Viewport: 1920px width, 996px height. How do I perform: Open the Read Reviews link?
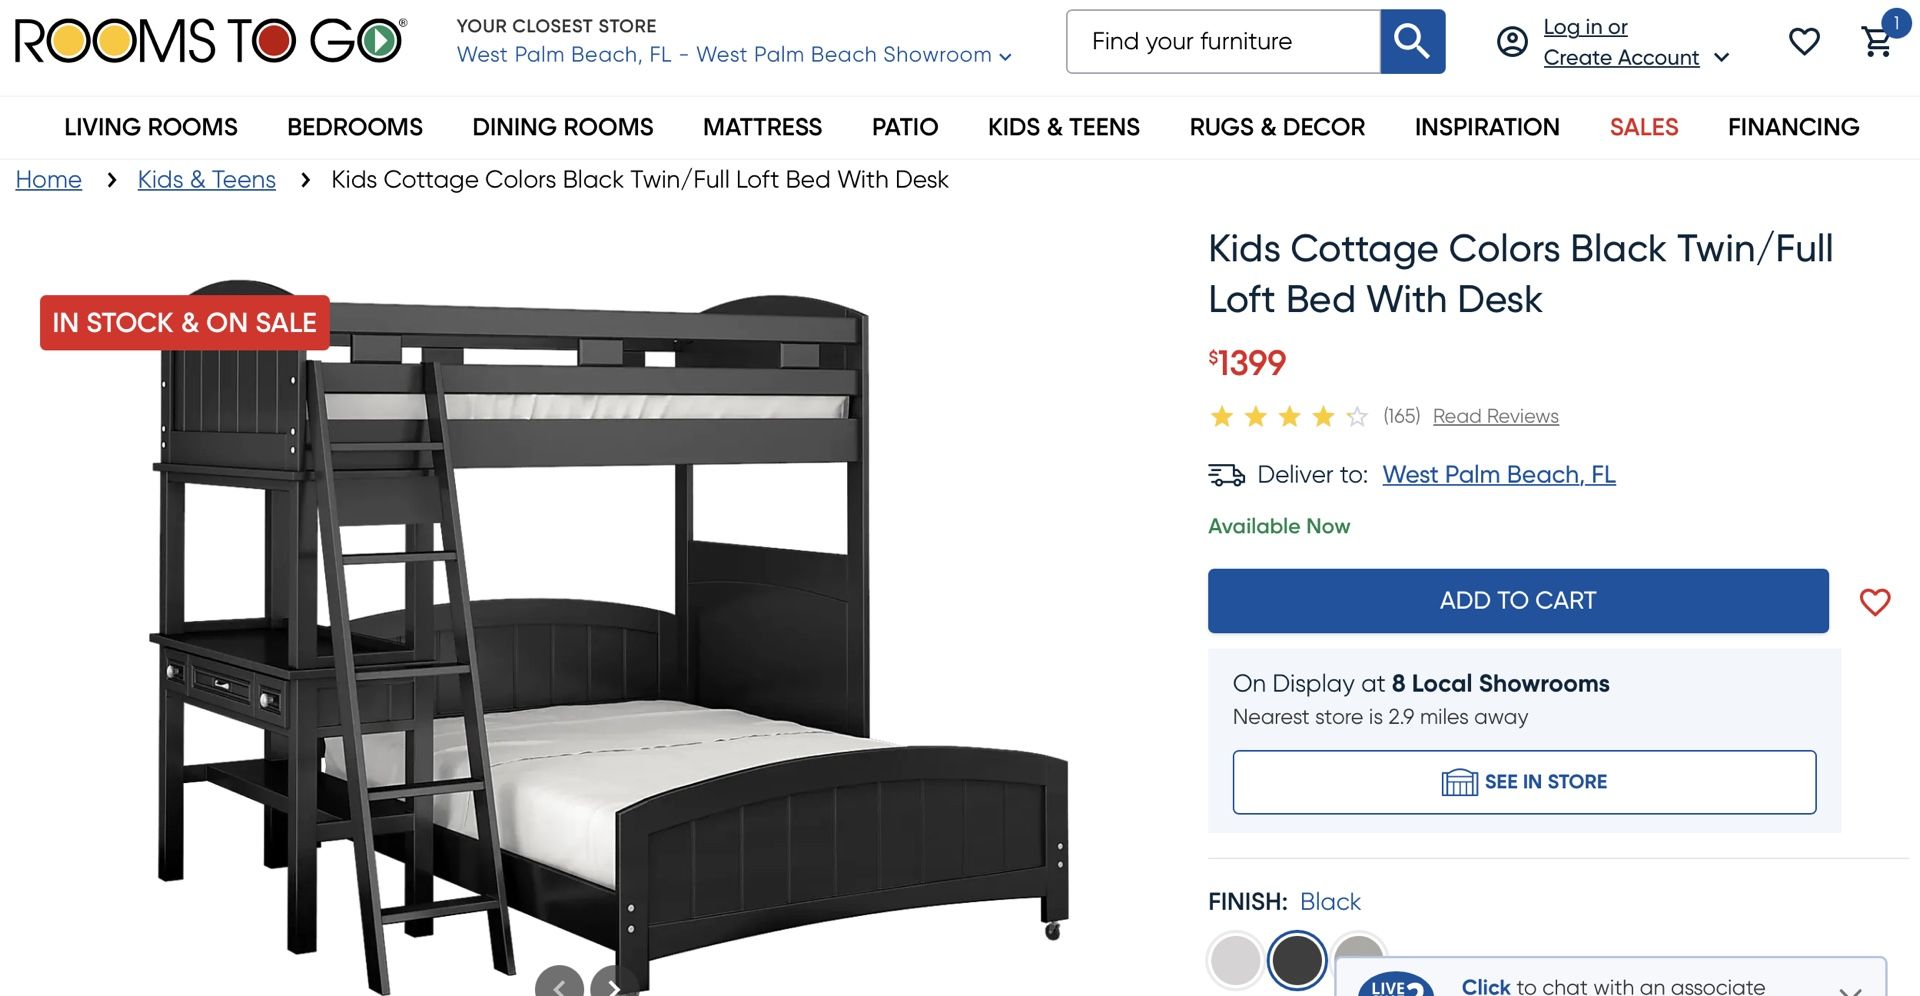click(x=1494, y=416)
